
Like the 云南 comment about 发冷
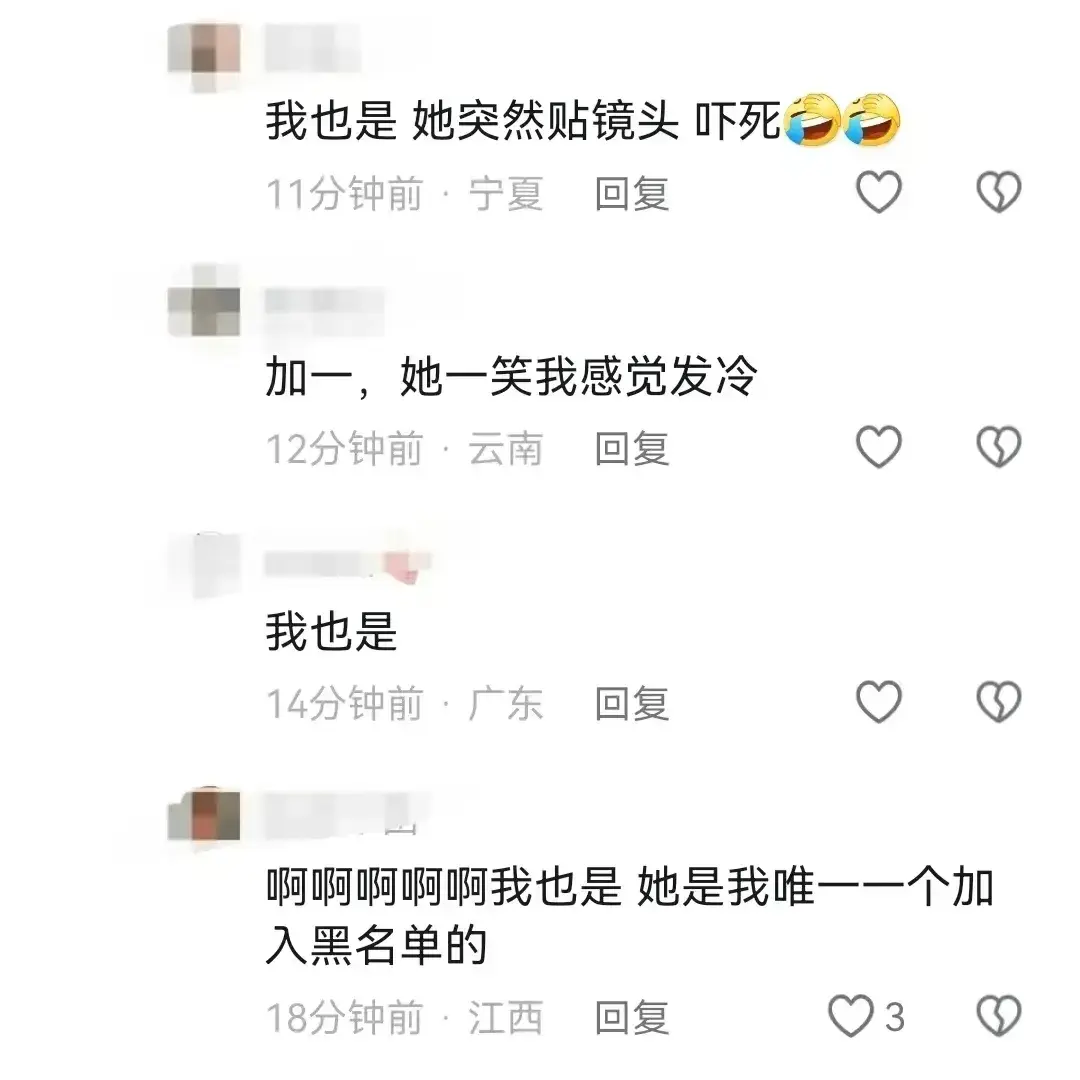[x=878, y=447]
